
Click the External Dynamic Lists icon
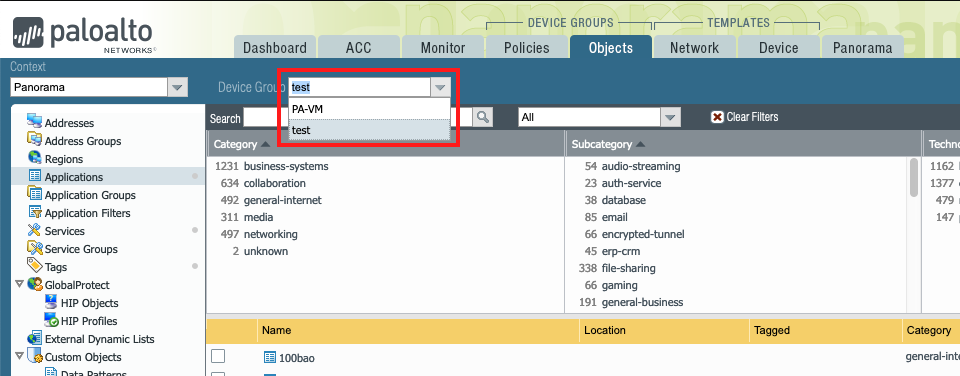[x=34, y=338]
